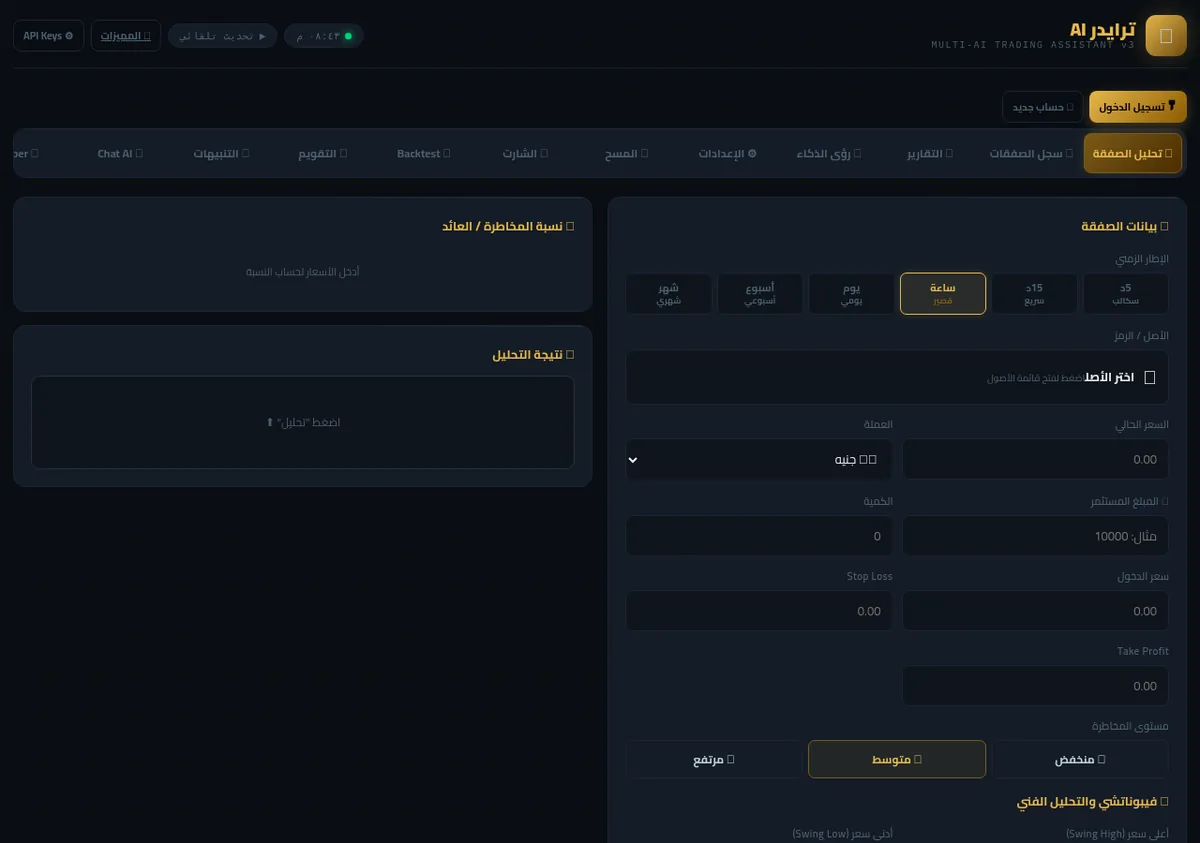The width and height of the screenshot is (1200, 843).
Task: Open اختر الأصل asset list selector
Action: point(897,377)
